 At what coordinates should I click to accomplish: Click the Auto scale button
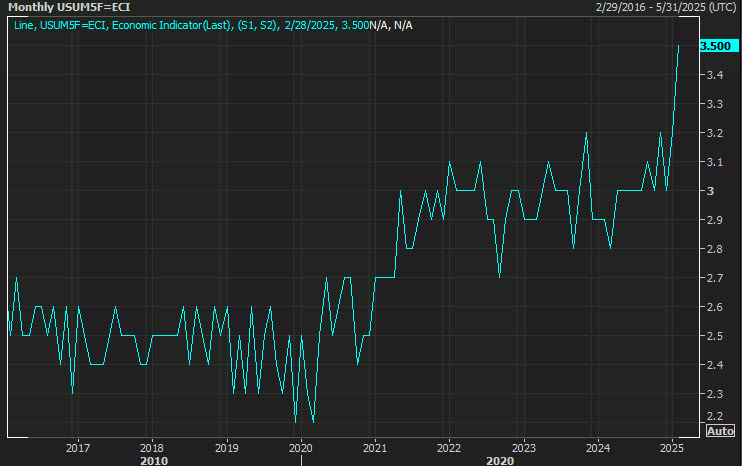721,431
